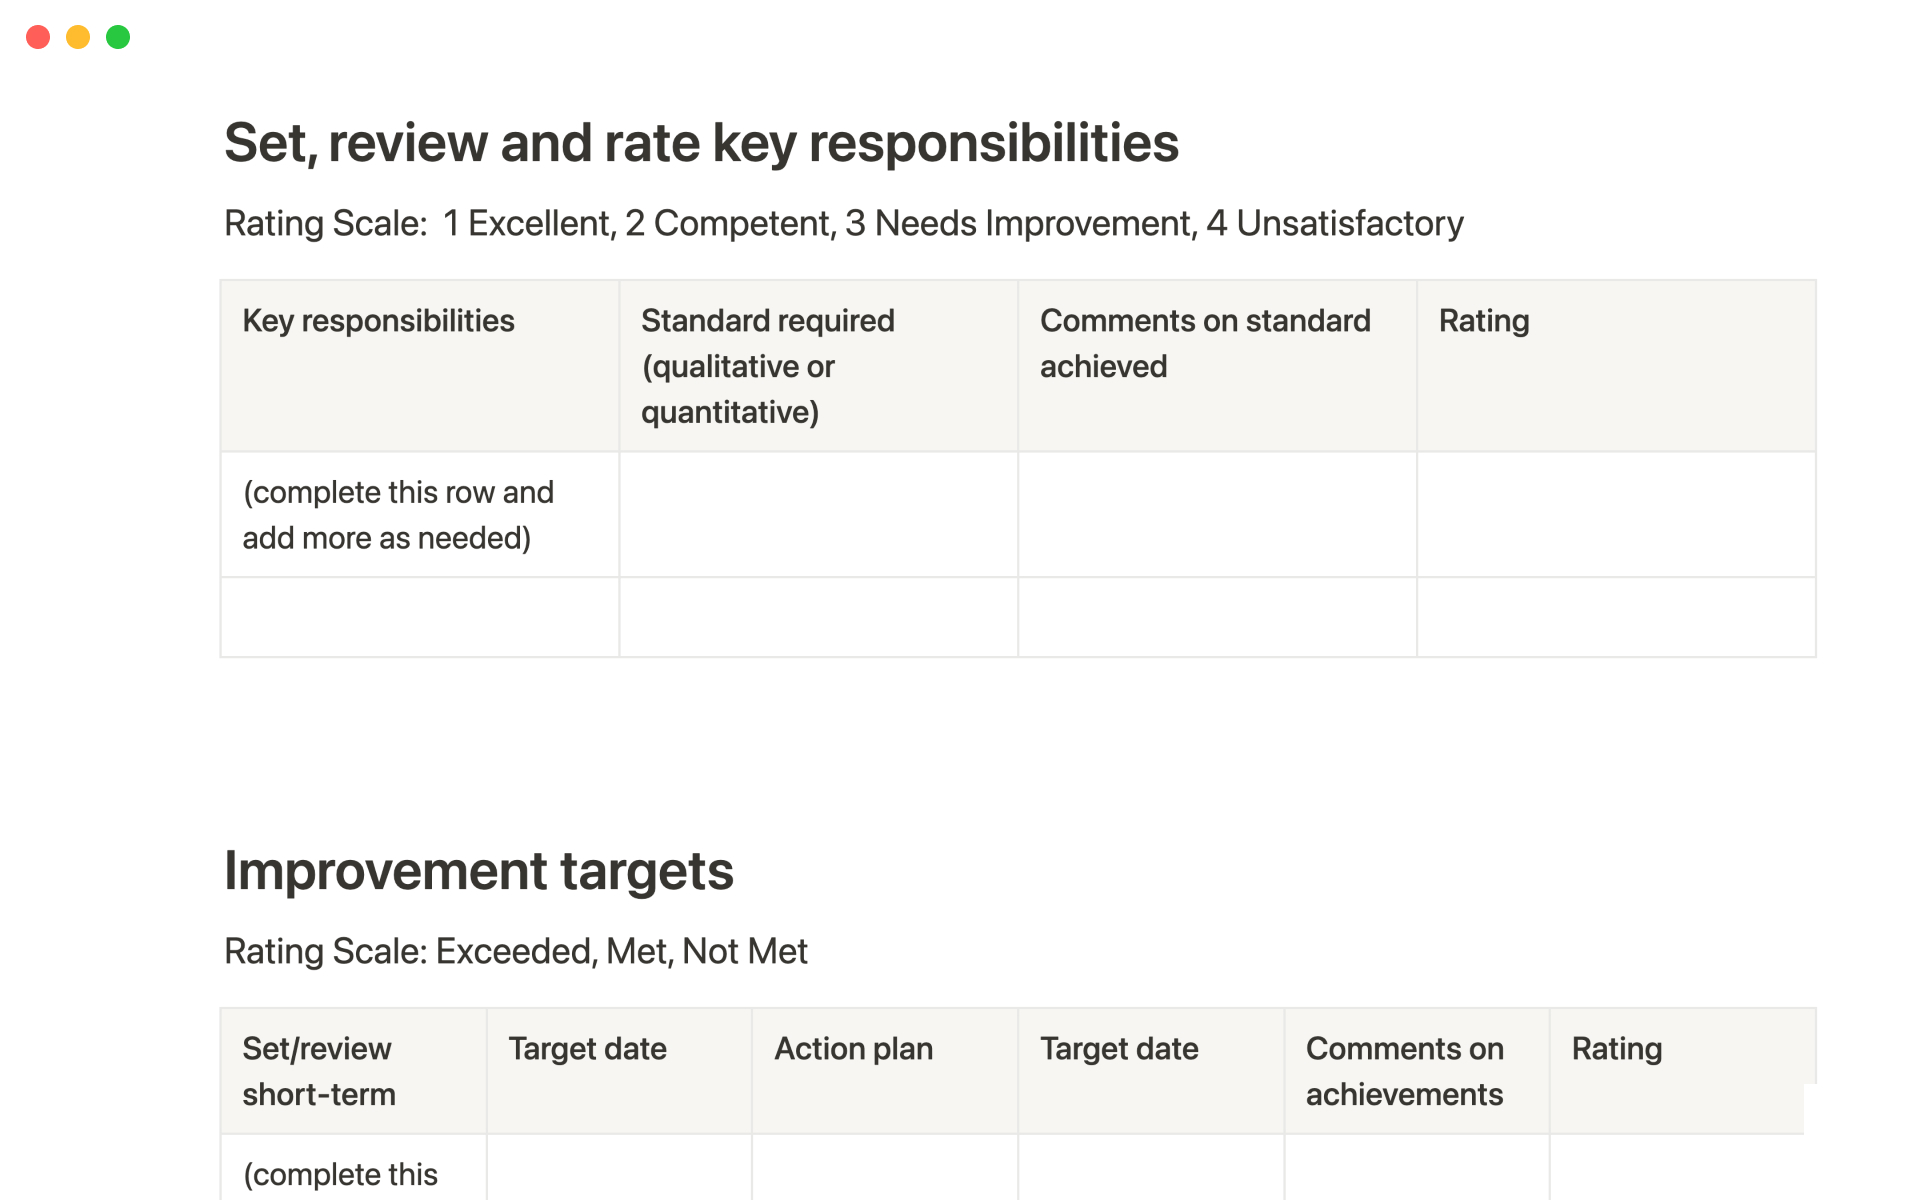Select the Rating header in responsibilities table
The height and width of the screenshot is (1200, 1920).
(x=1615, y=366)
